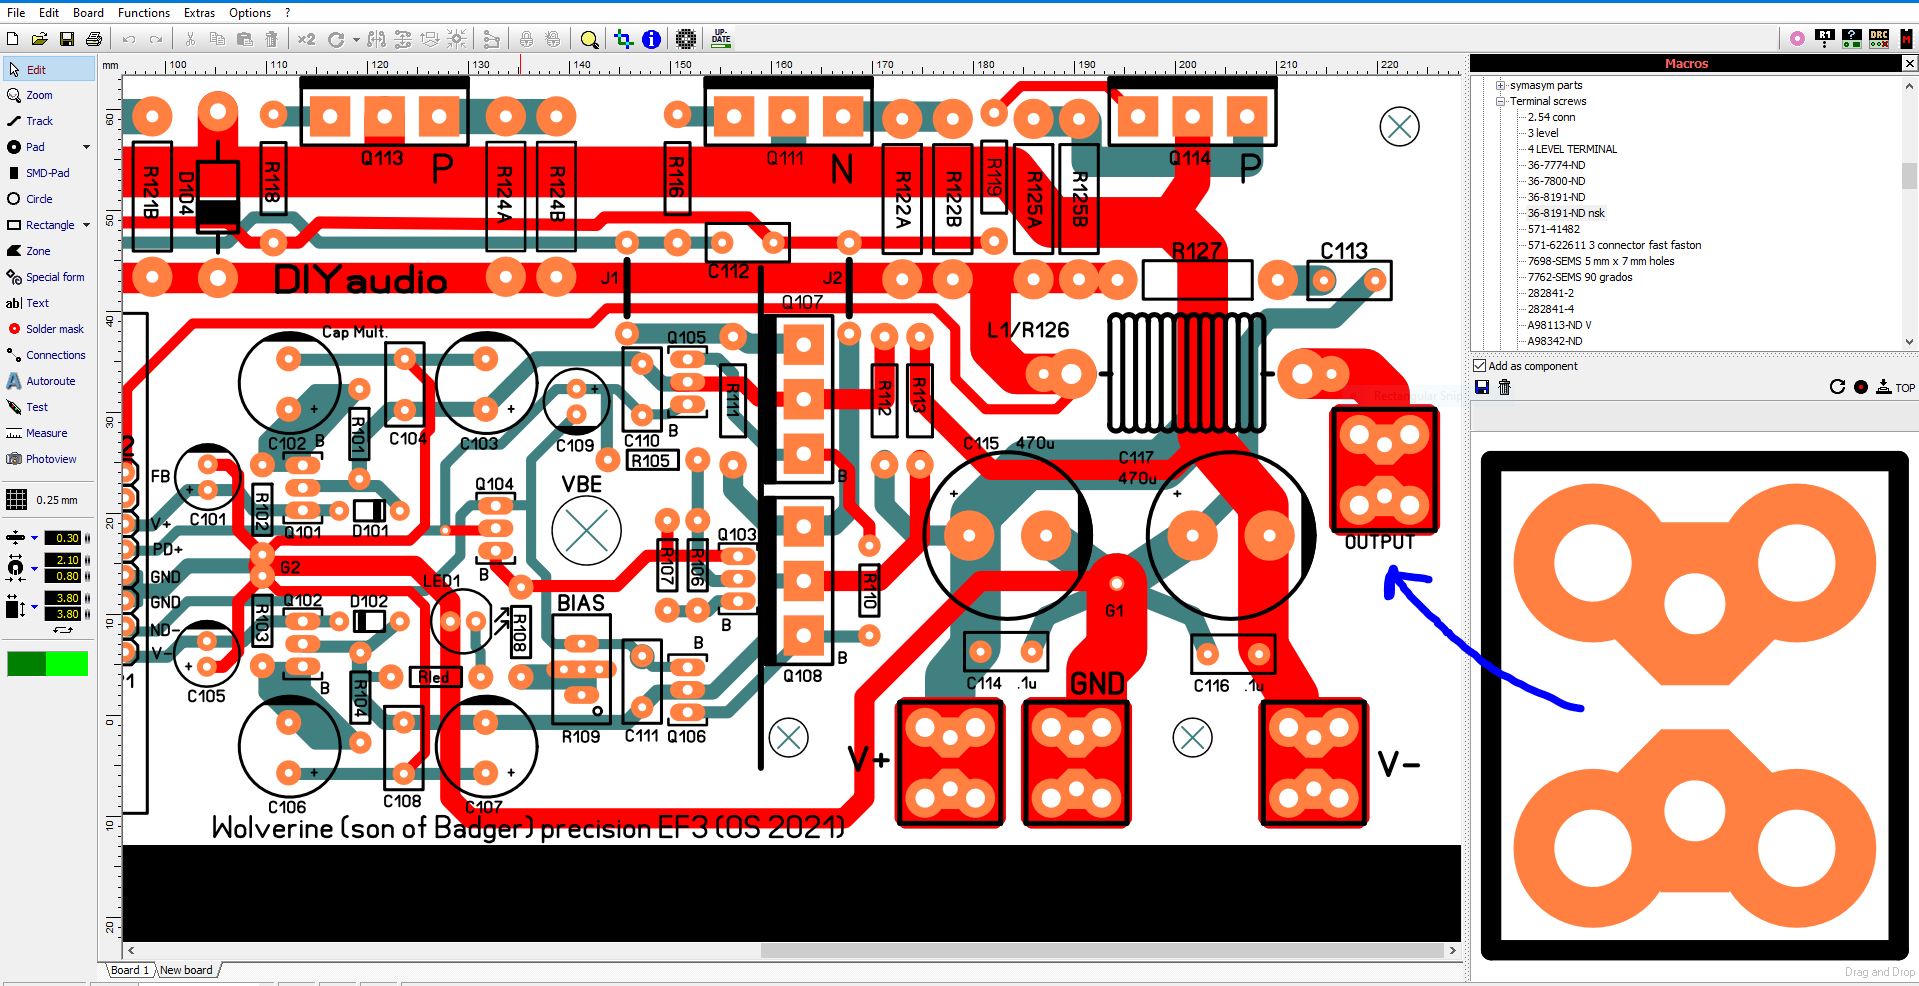
Task: Open the Extras menu
Action: tap(199, 13)
